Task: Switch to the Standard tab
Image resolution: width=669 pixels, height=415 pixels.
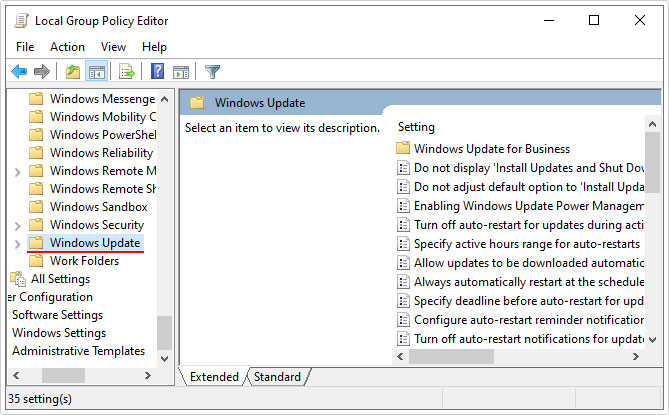Action: coord(277,377)
